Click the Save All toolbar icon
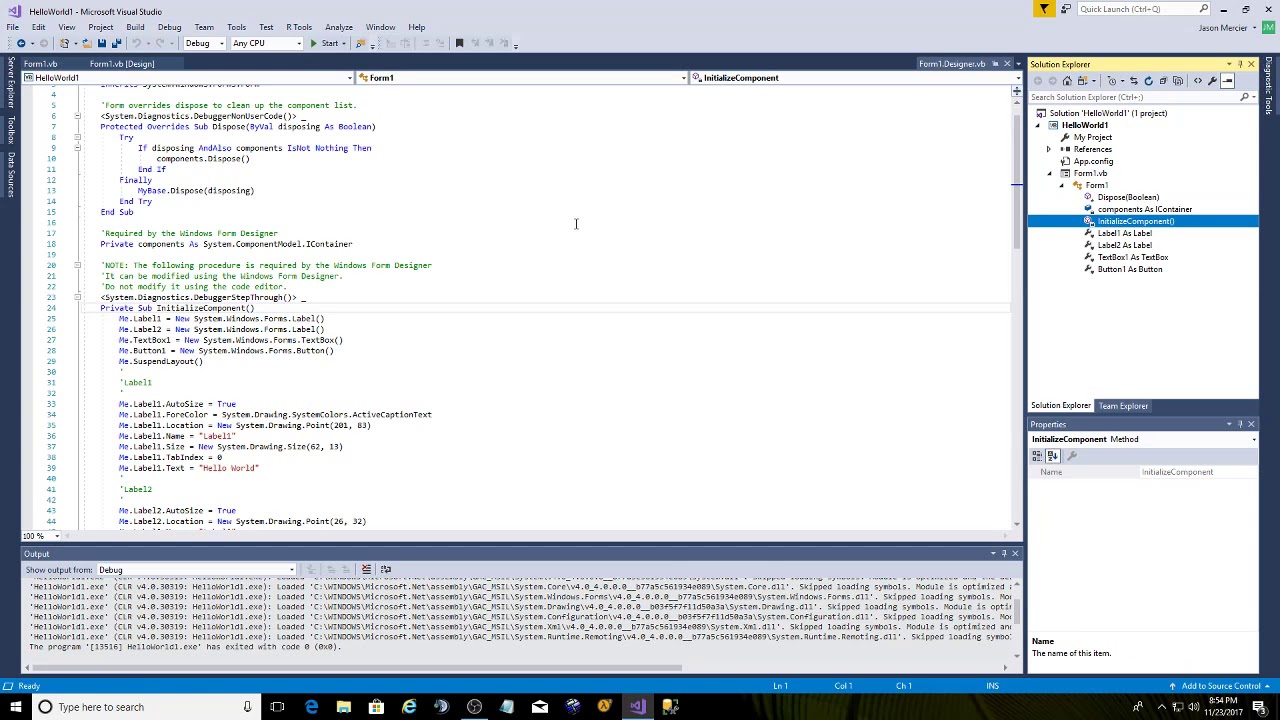Screen dimensions: 1280x720 116,43
